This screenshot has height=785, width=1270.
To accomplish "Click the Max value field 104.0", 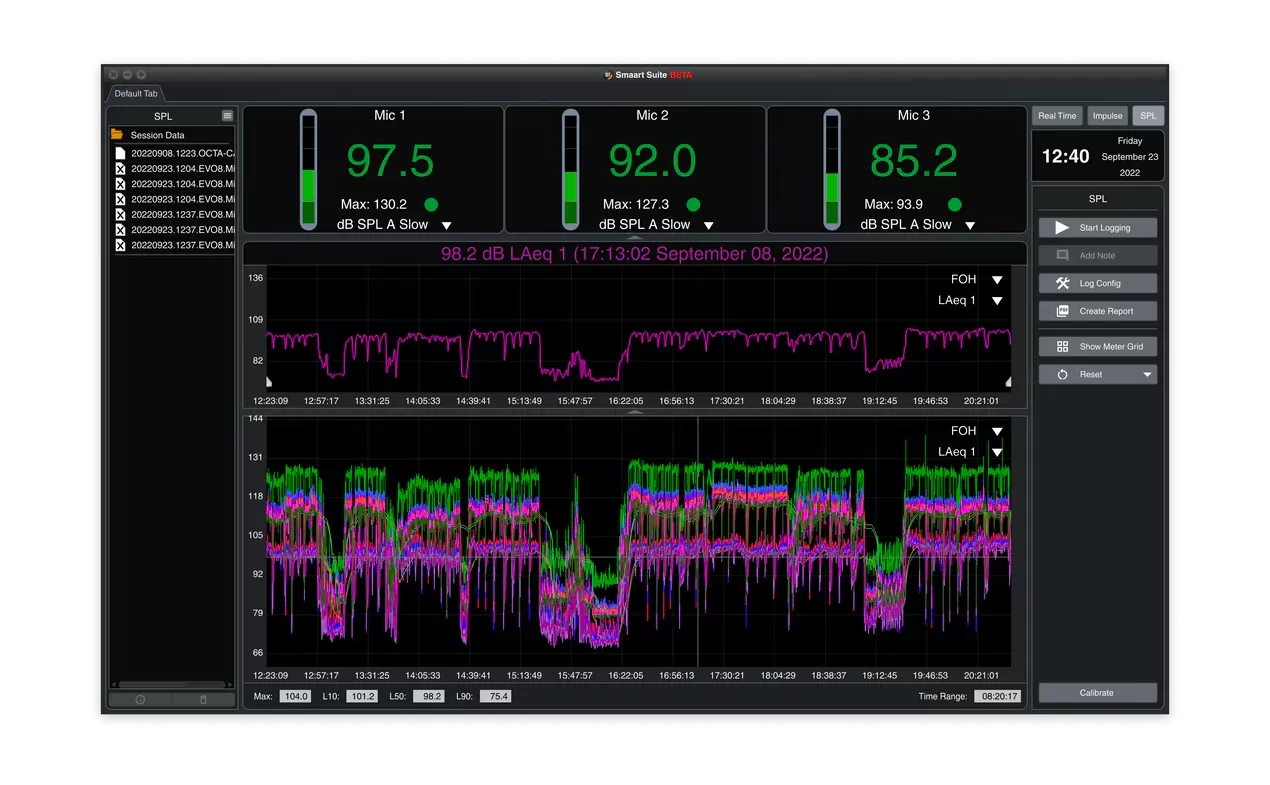I will pyautogui.click(x=295, y=696).
